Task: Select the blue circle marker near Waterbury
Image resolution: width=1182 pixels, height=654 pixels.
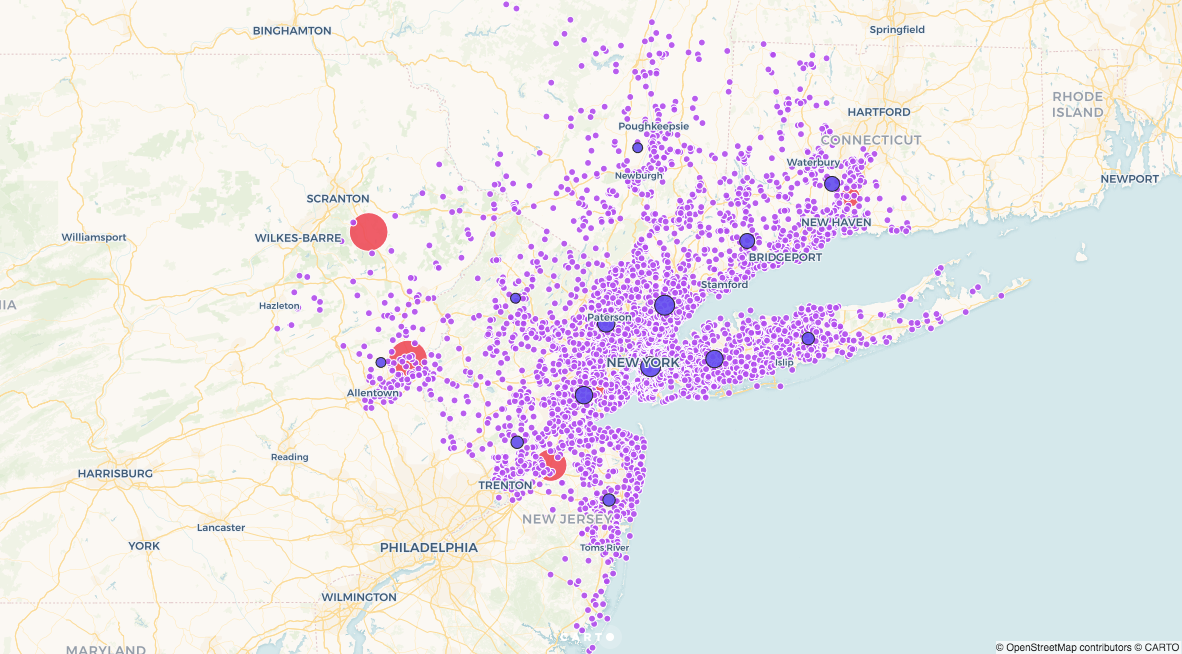Action: (x=832, y=184)
